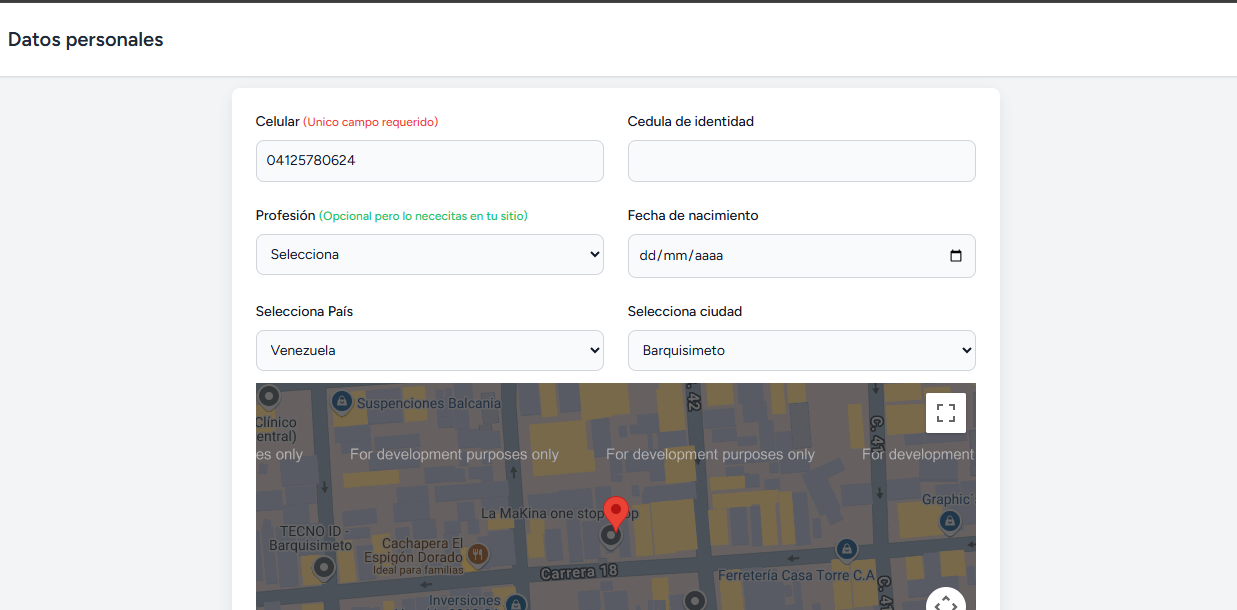Select the Inversiones shop pin on map
Viewport: 1237px width, 610px height.
[x=515, y=602]
